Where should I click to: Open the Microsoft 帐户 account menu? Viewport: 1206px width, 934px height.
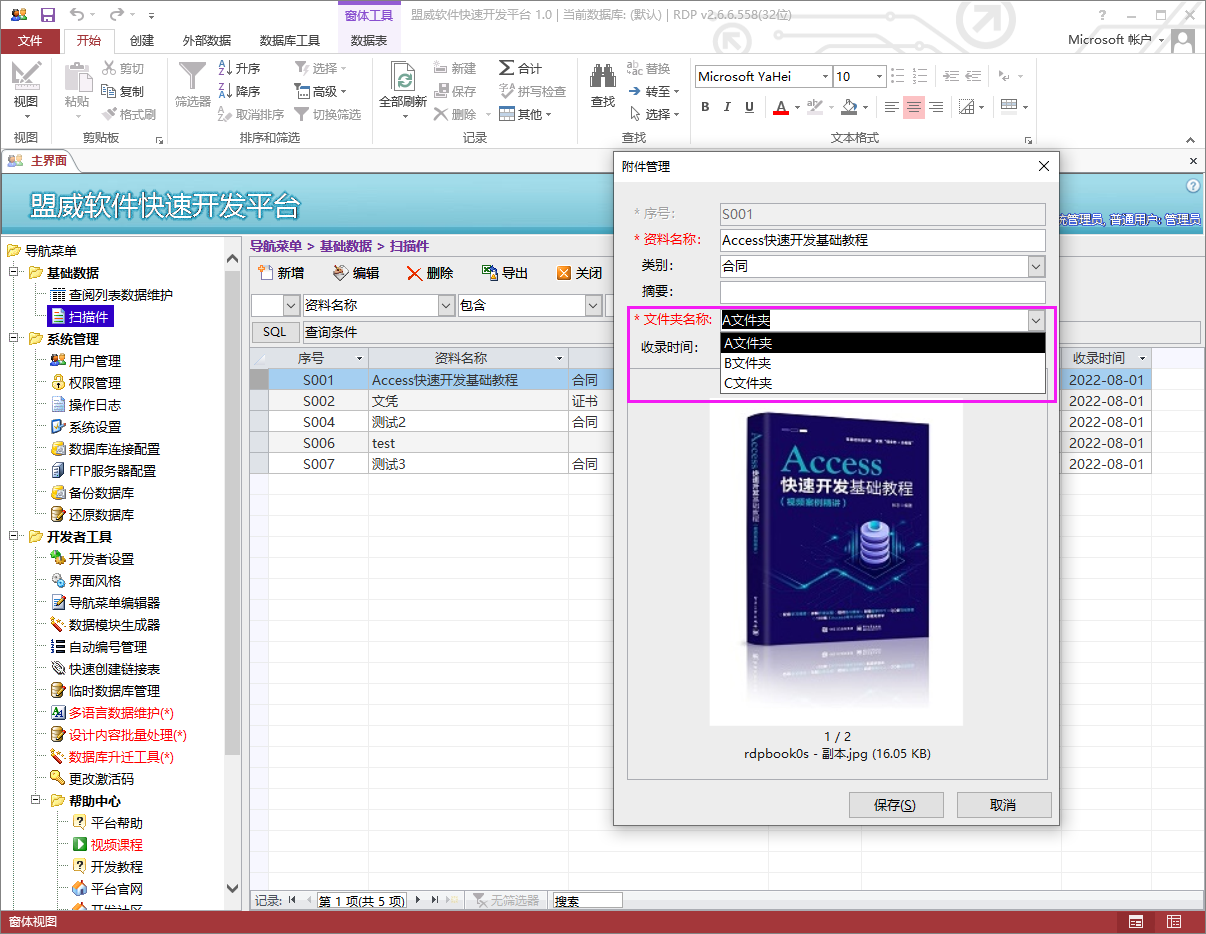tap(1116, 40)
